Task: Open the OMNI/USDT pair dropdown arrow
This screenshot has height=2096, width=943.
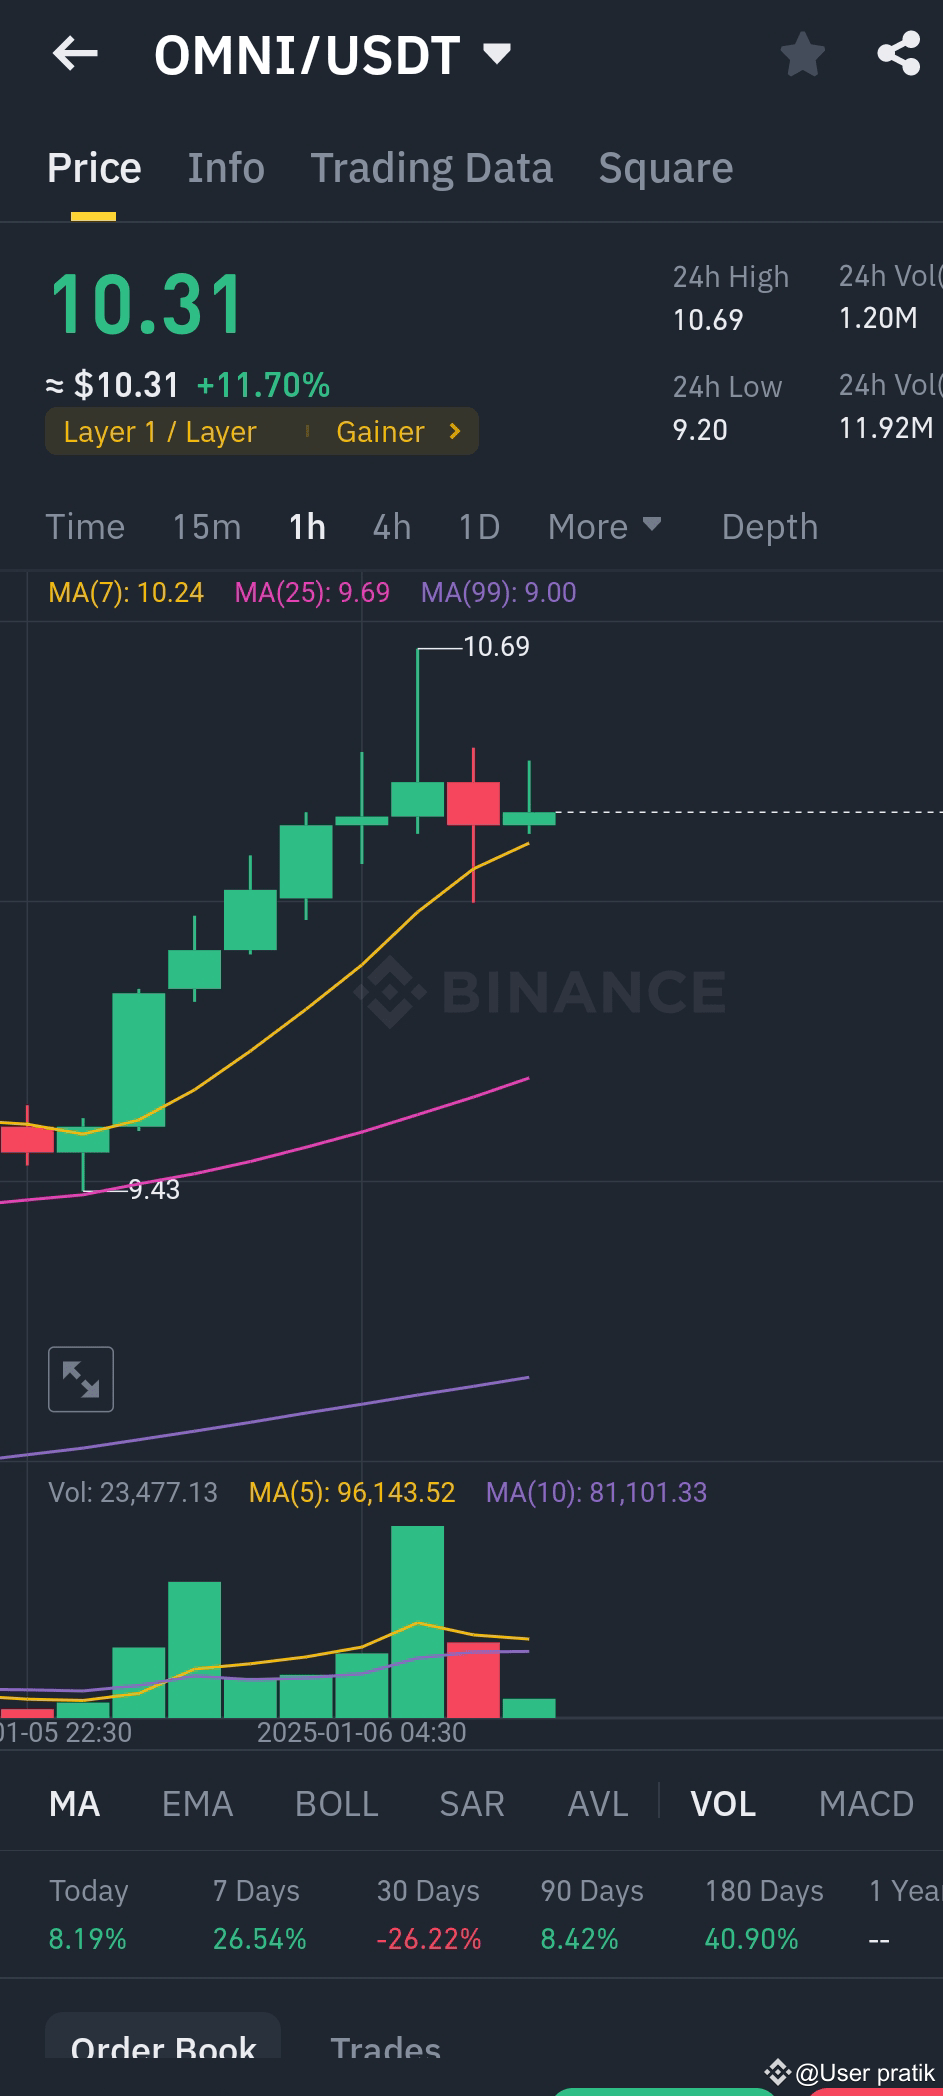Action: pyautogui.click(x=497, y=53)
